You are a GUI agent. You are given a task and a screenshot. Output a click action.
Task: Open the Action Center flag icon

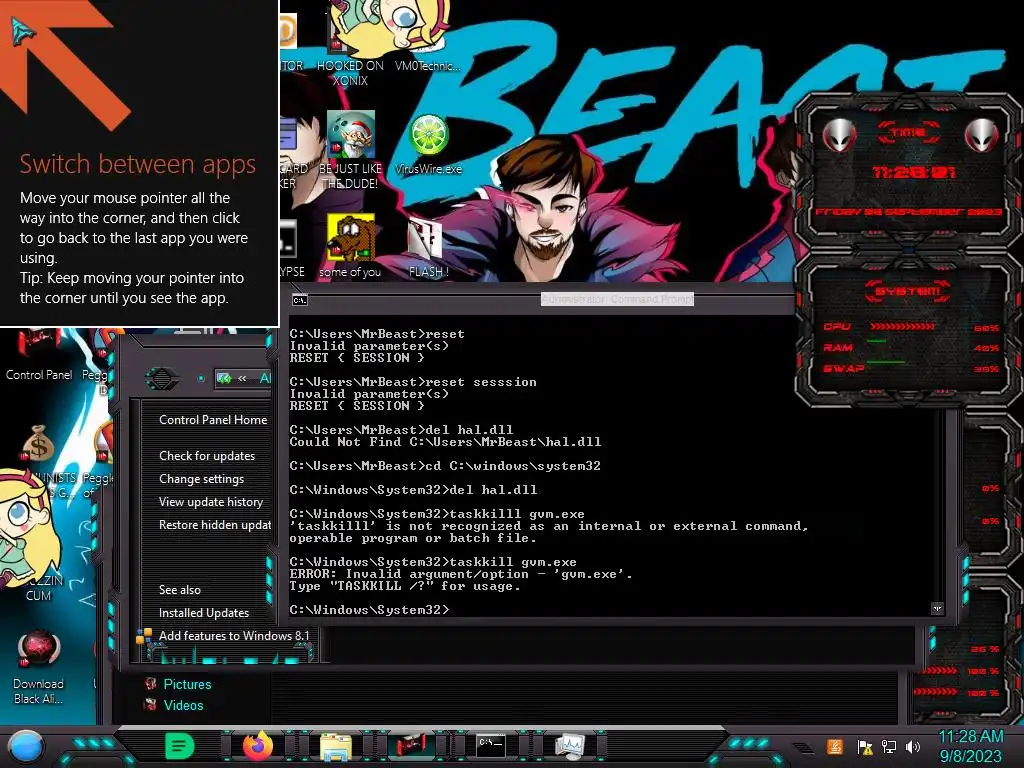click(864, 746)
